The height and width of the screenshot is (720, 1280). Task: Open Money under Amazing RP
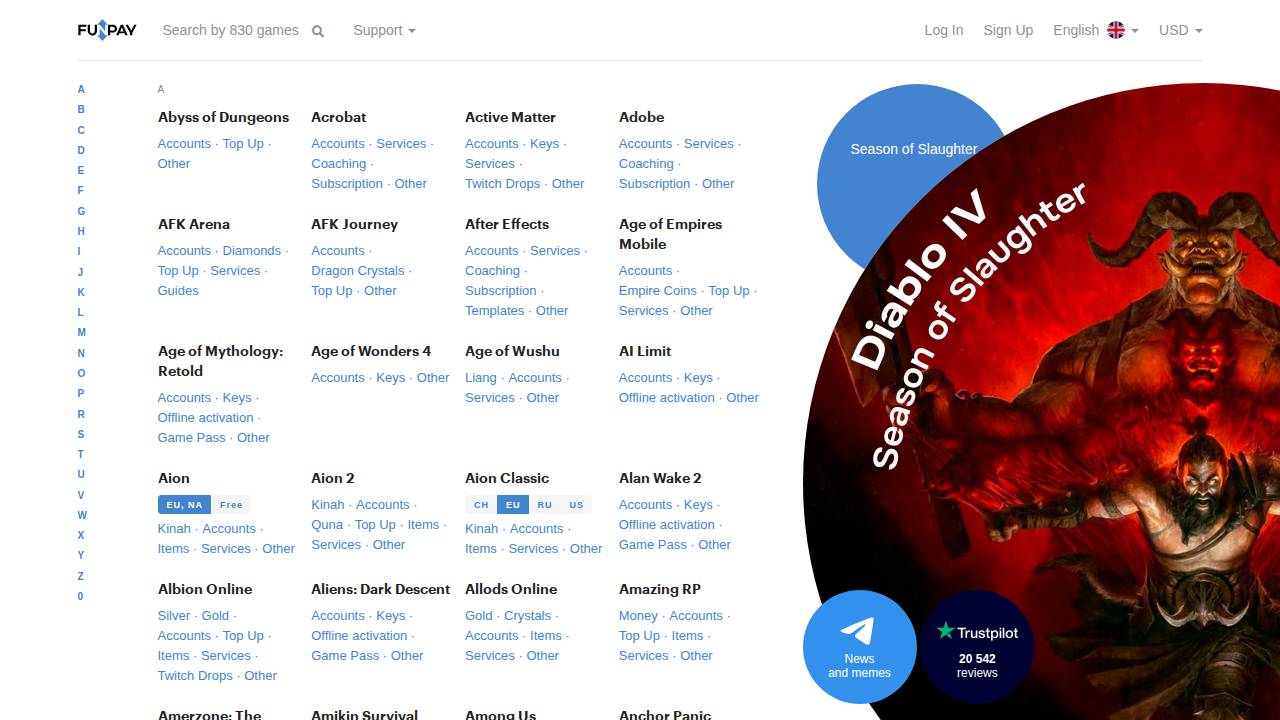pyautogui.click(x=638, y=616)
